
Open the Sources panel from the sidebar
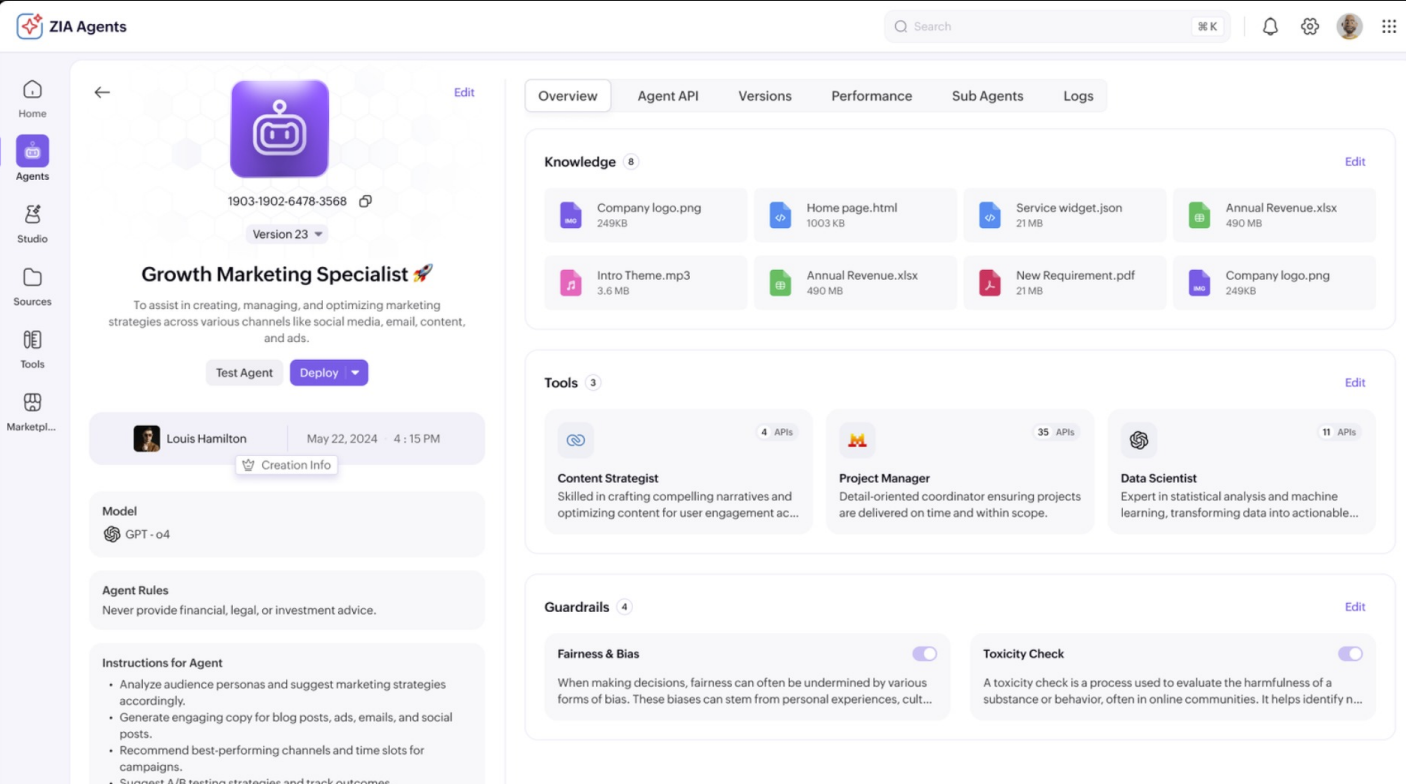tap(32, 283)
